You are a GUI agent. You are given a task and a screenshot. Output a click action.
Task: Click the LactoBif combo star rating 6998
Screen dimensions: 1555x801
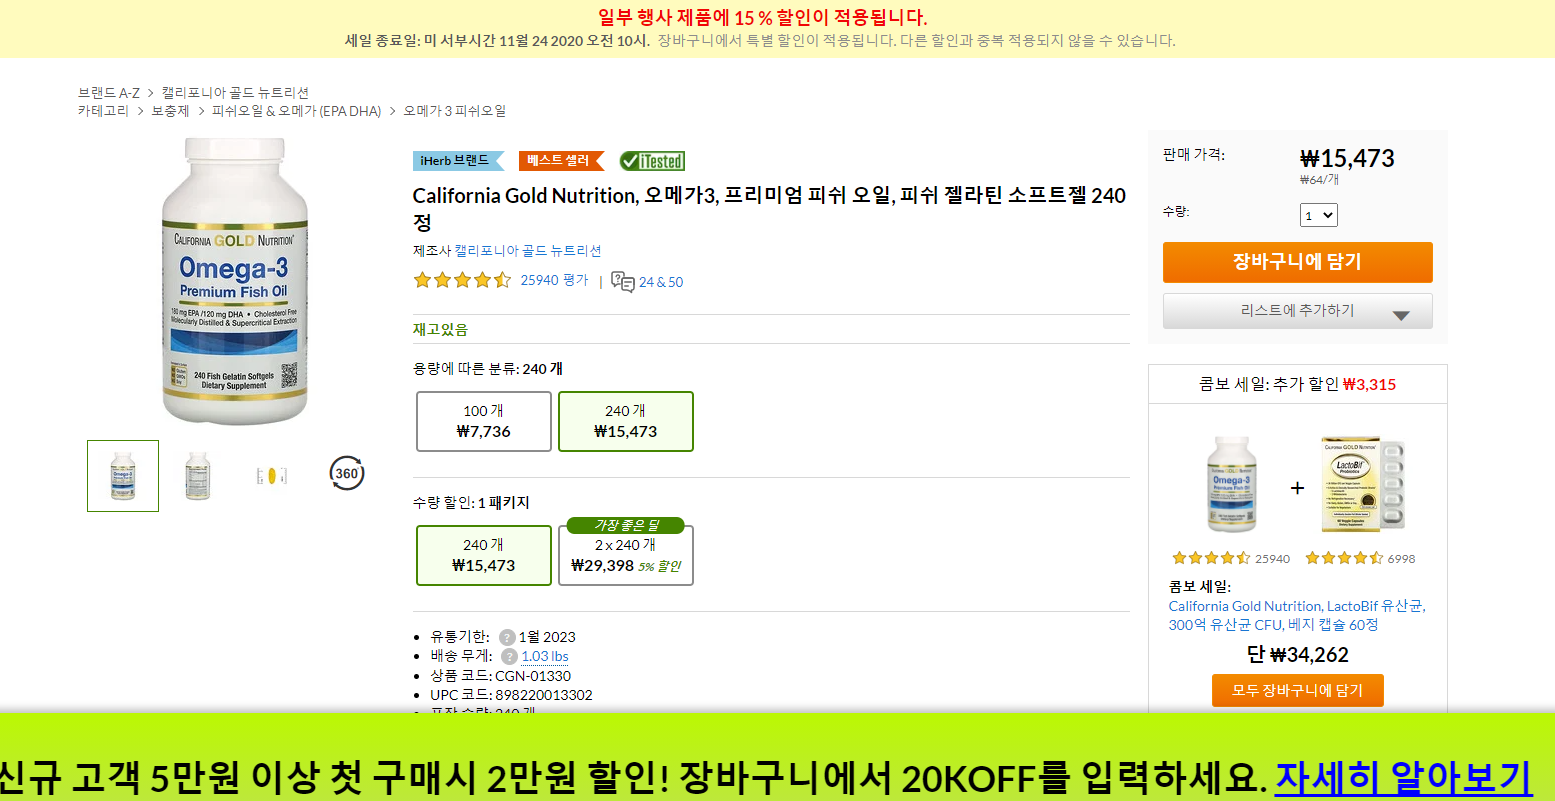tap(1345, 559)
